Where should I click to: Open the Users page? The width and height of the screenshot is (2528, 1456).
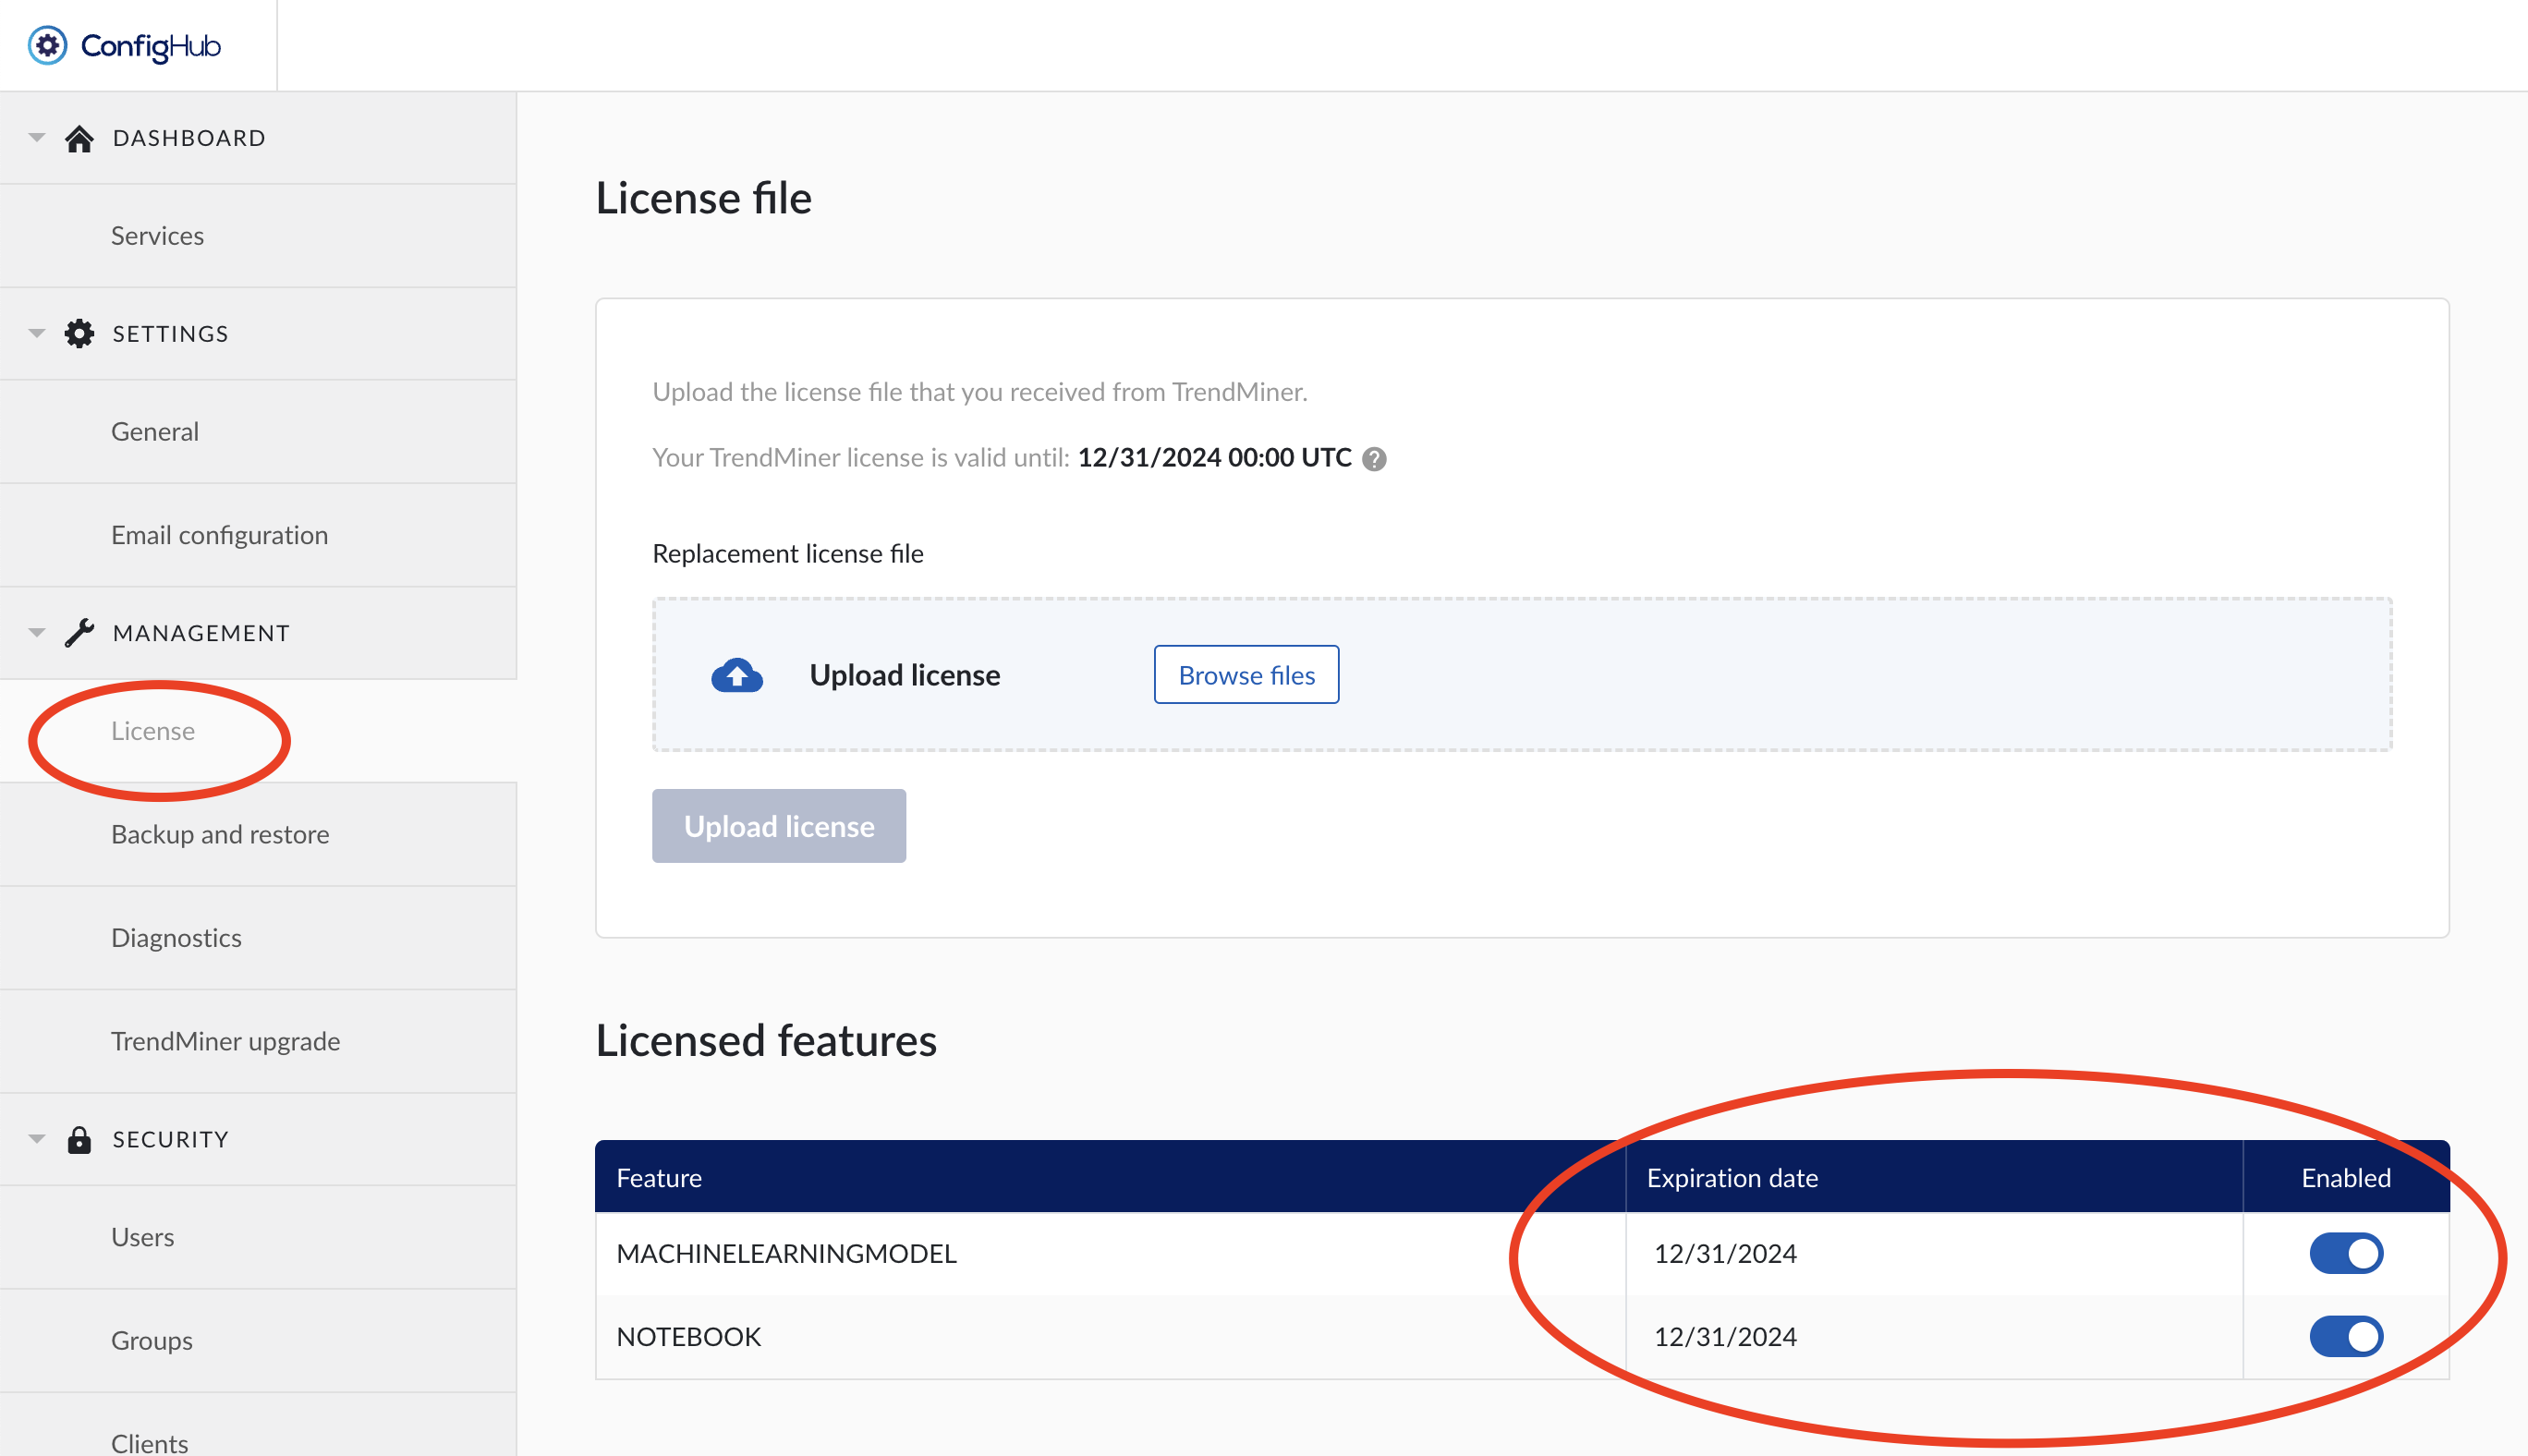(x=258, y=1237)
